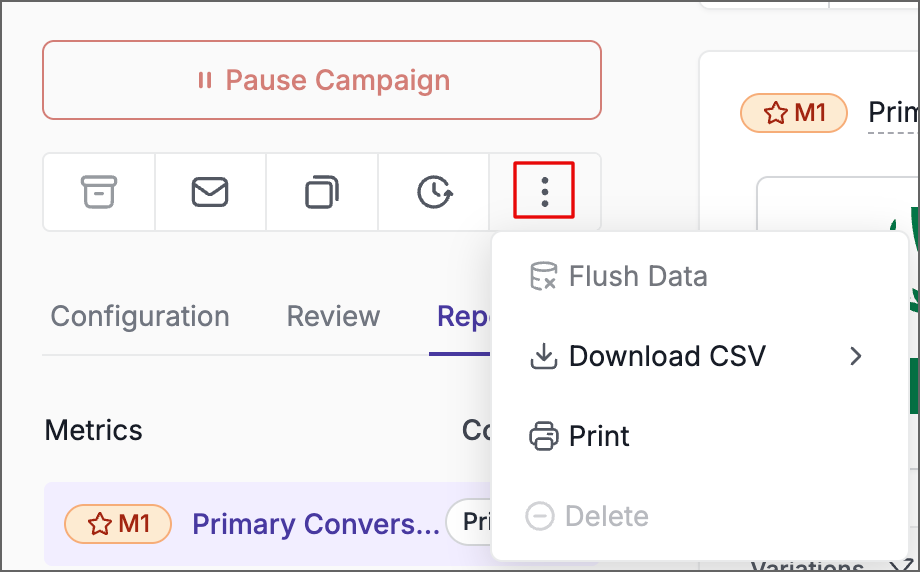Click the archive box icon
The height and width of the screenshot is (572, 920).
[x=99, y=192]
